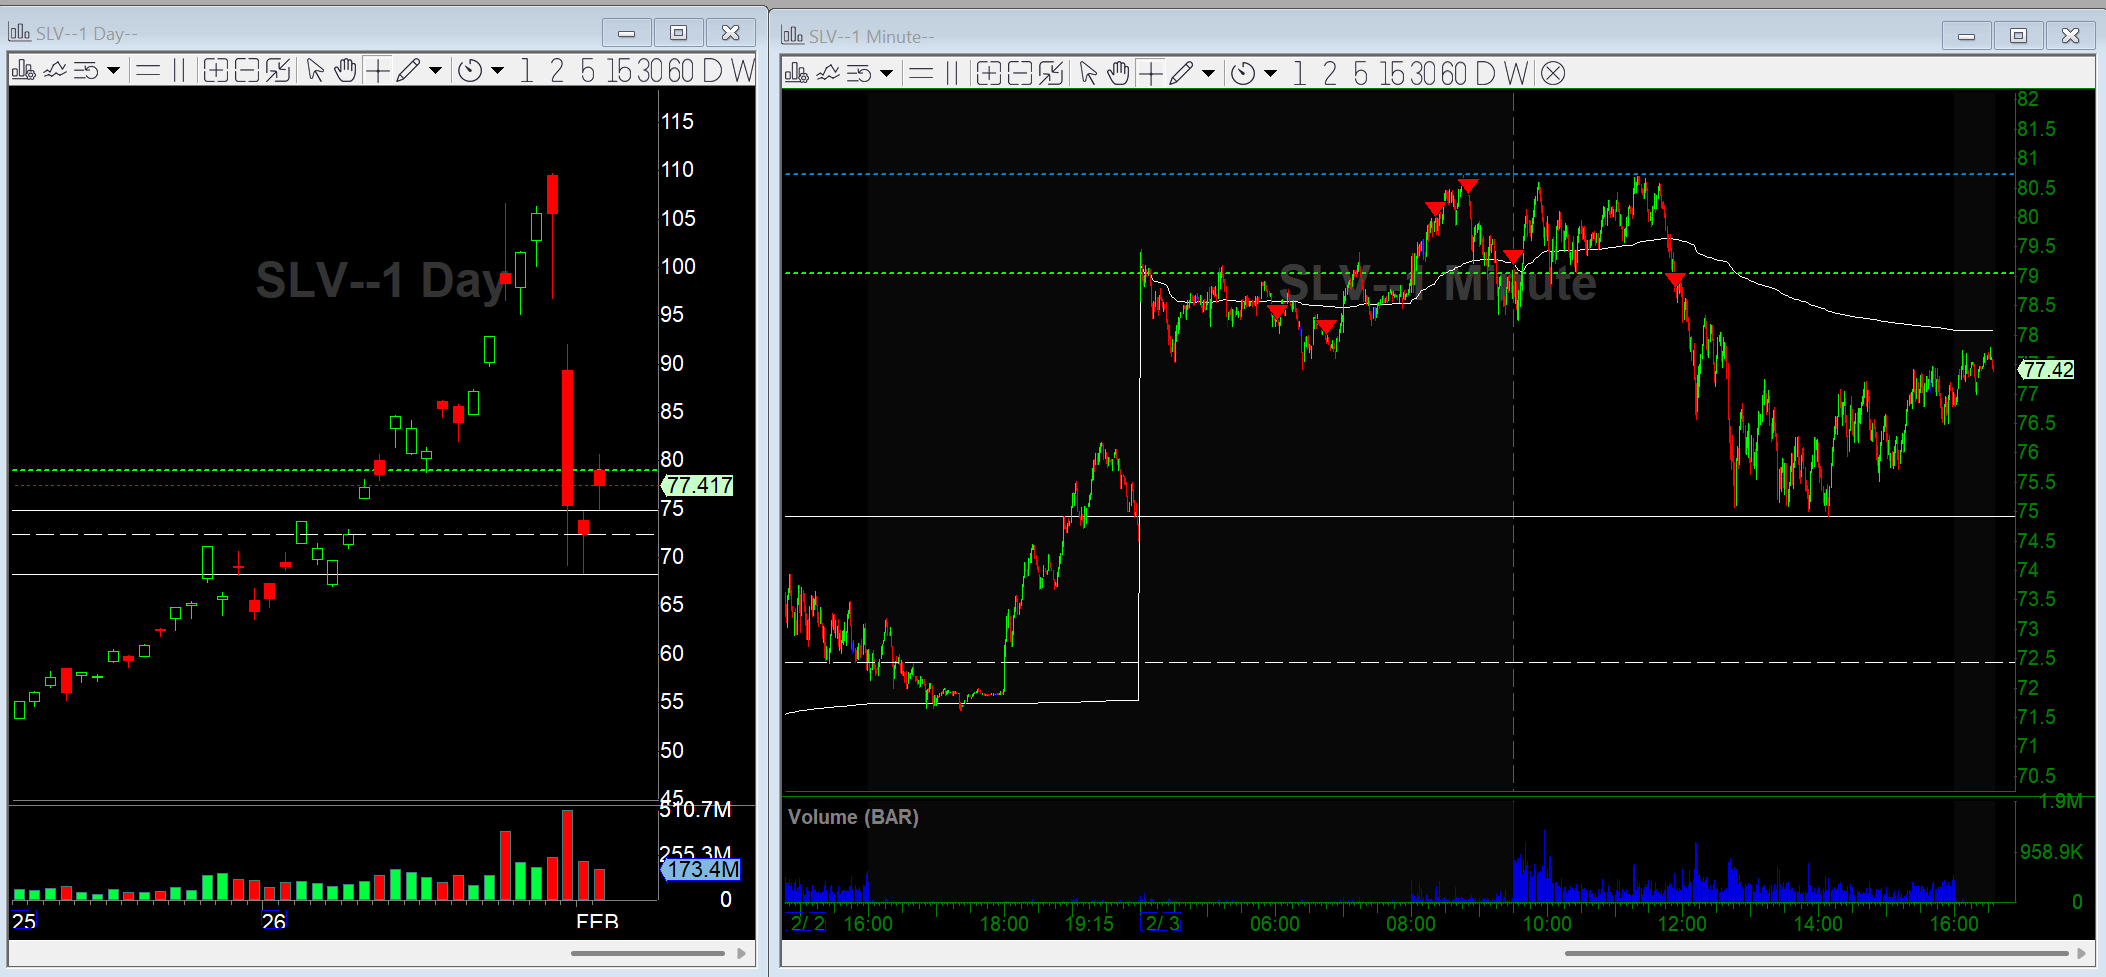The height and width of the screenshot is (977, 2106).
Task: Zoom in on the SLV 1 Minute chart
Action: pyautogui.click(x=989, y=73)
